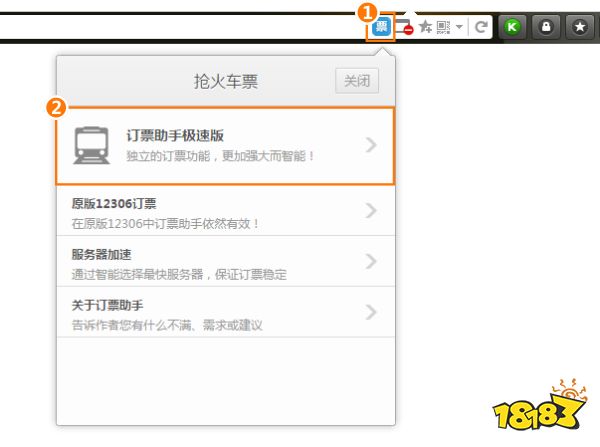Click the chevron beside 服务器加速
600x447 pixels.
tap(371, 262)
